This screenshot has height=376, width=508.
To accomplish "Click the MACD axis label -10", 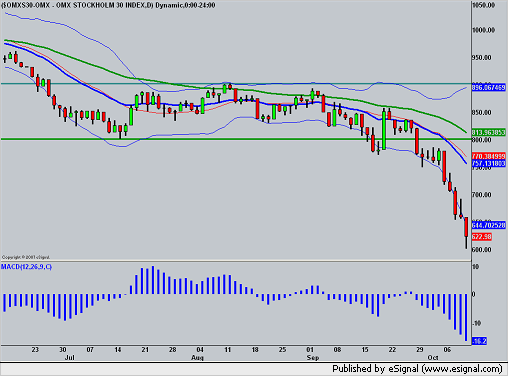I will point(477,323).
